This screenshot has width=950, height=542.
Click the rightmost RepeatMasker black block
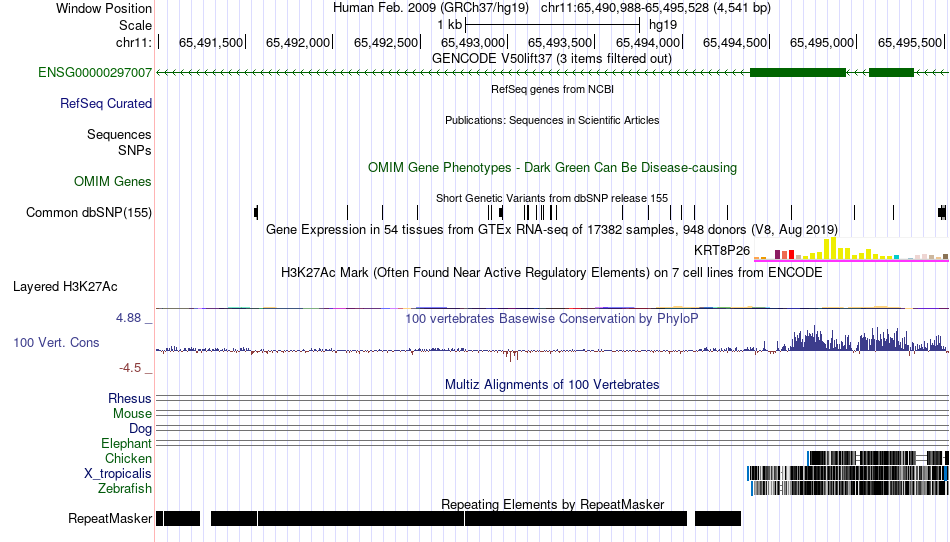click(x=718, y=518)
